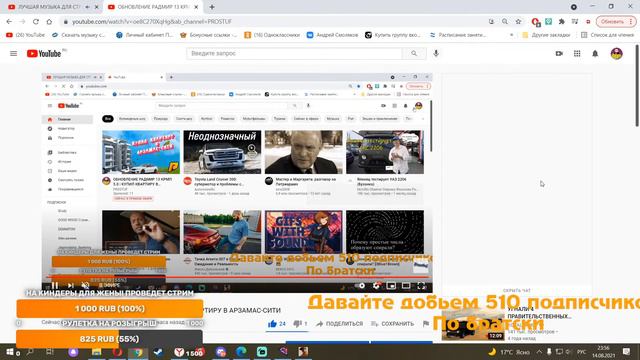The width and height of the screenshot is (640, 360).
Task: Enter fullscreen in the video player
Action: (421, 286)
